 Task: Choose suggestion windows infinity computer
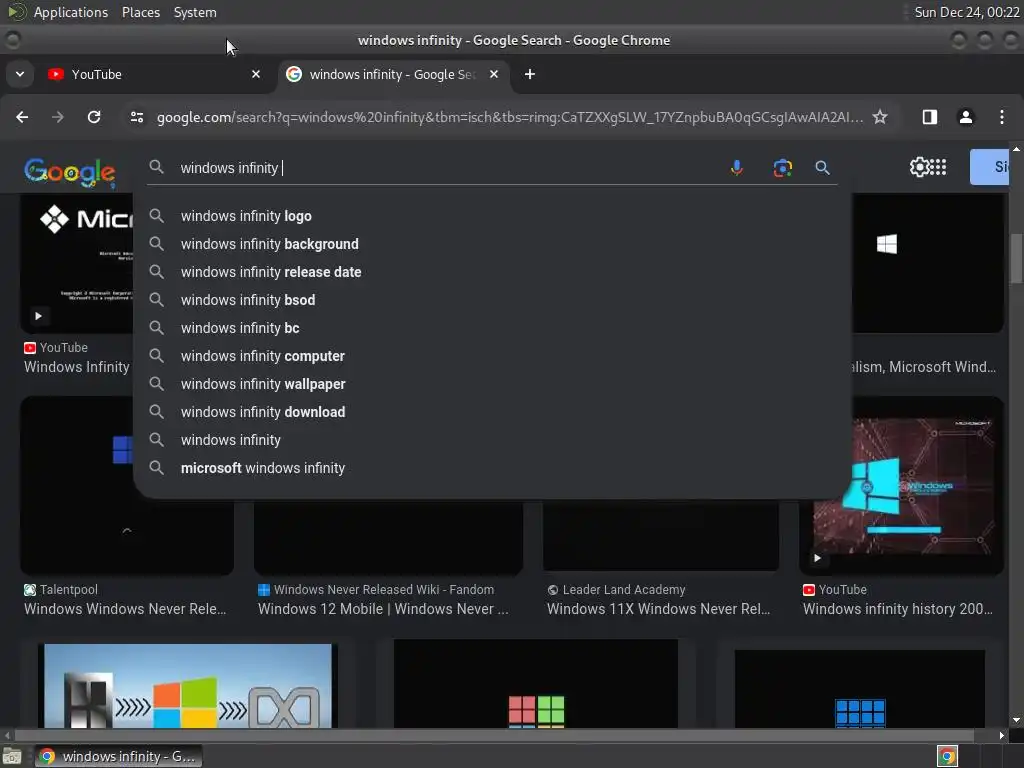pyautogui.click(x=492, y=357)
